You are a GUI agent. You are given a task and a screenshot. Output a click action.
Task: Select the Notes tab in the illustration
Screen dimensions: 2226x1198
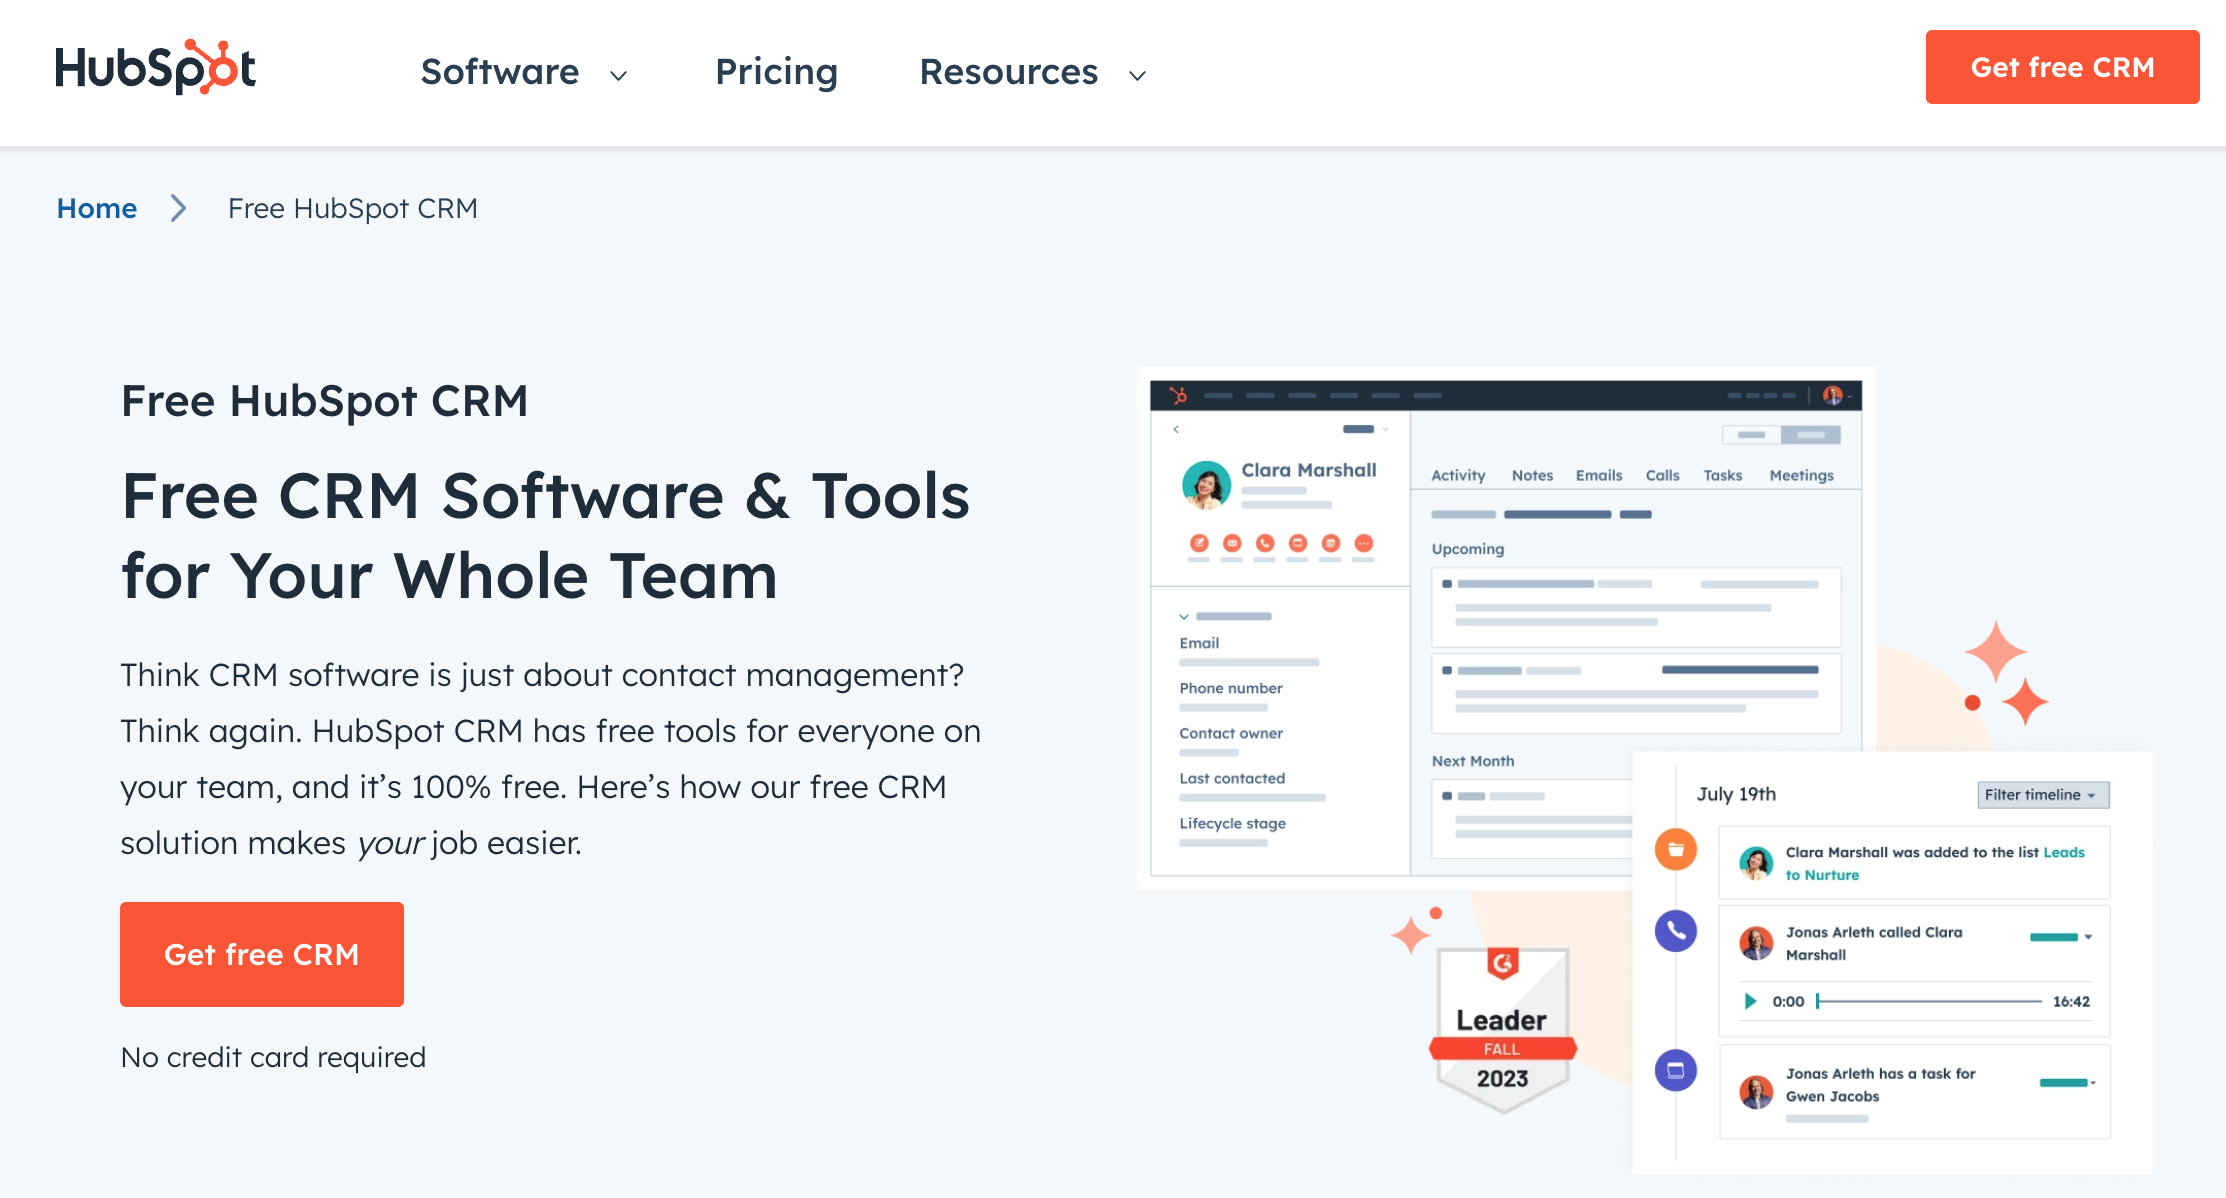pyautogui.click(x=1532, y=475)
